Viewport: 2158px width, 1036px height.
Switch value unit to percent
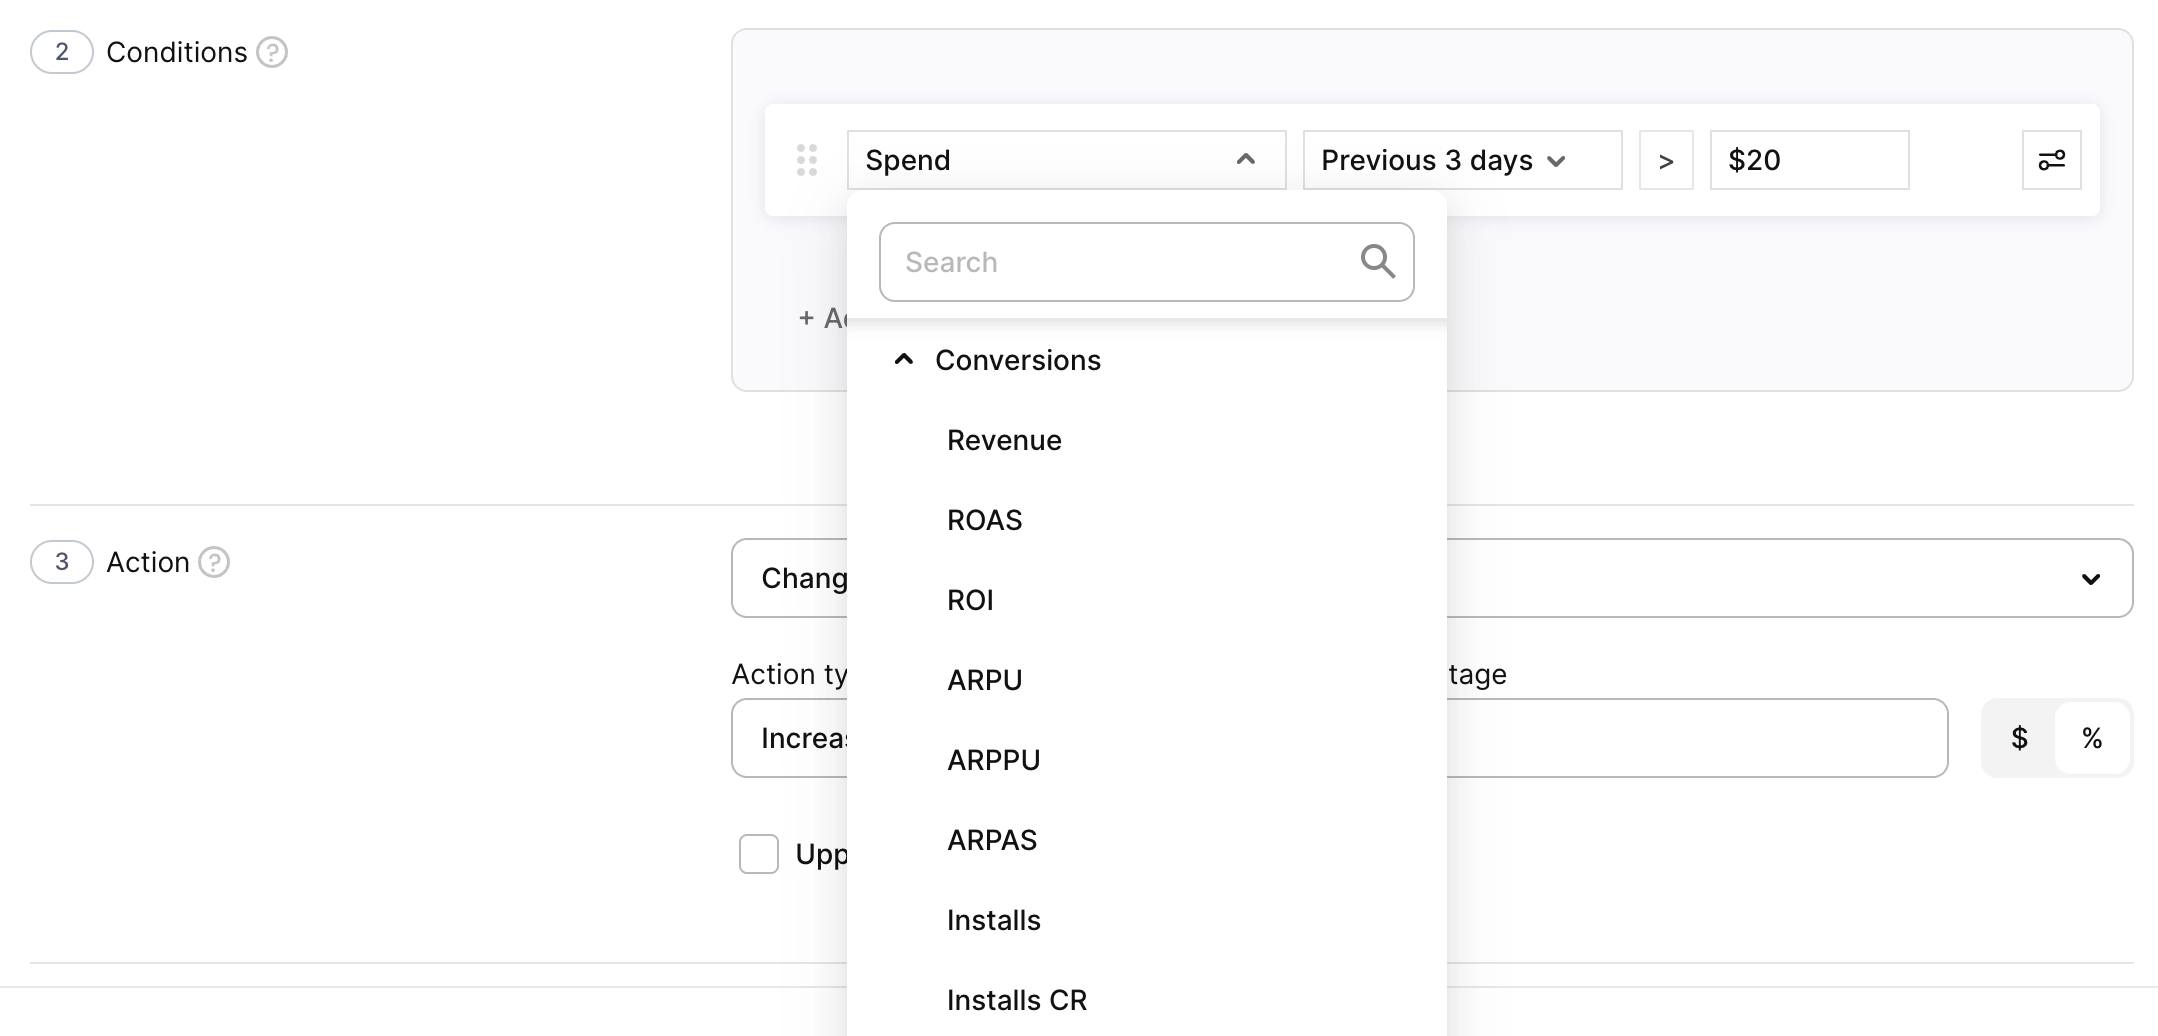tap(2091, 738)
